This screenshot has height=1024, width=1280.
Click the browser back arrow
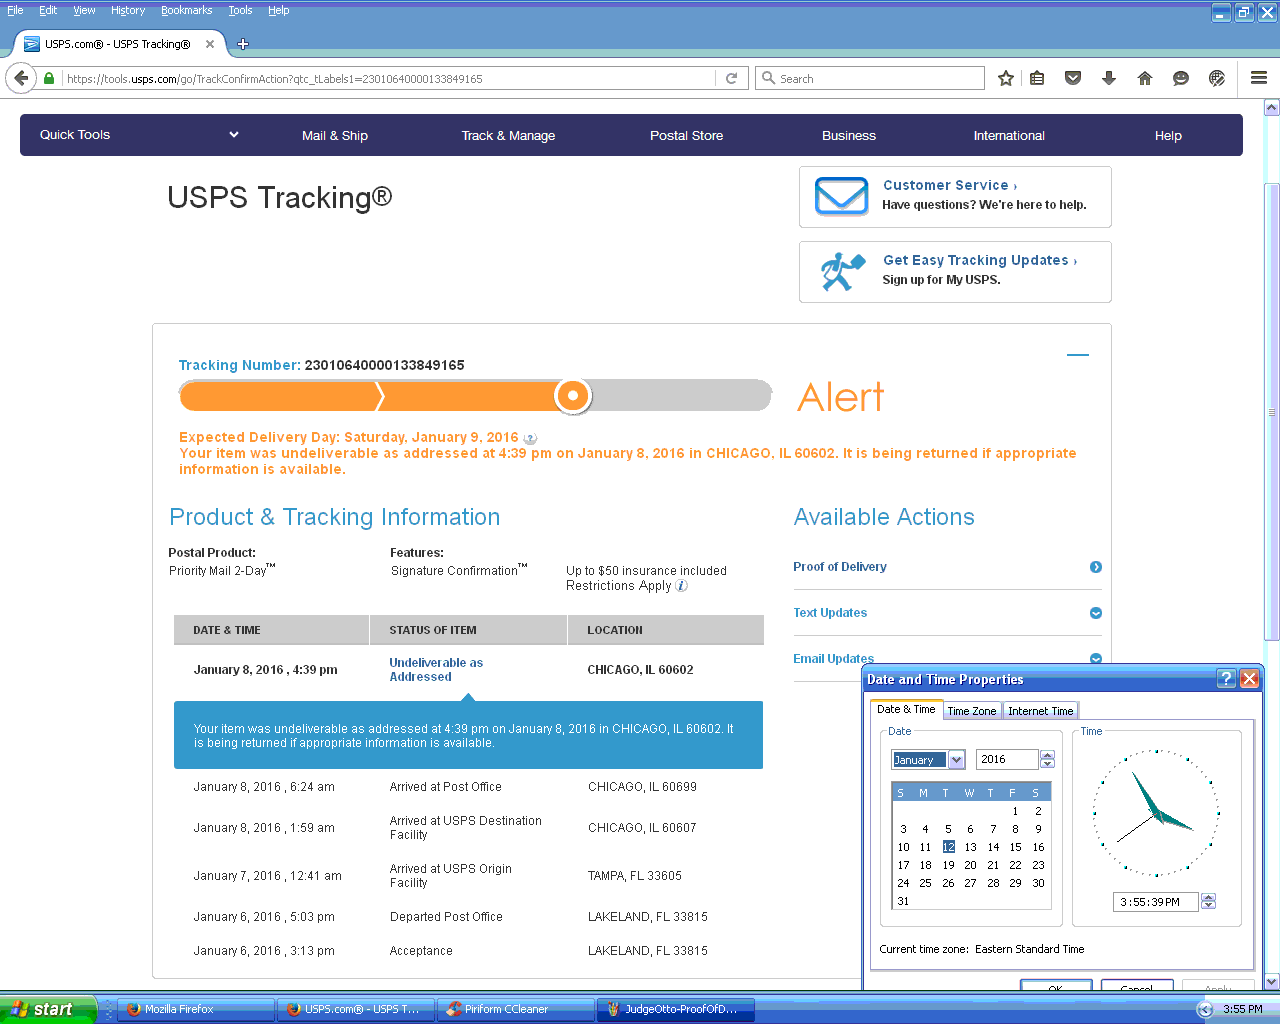(x=21, y=78)
